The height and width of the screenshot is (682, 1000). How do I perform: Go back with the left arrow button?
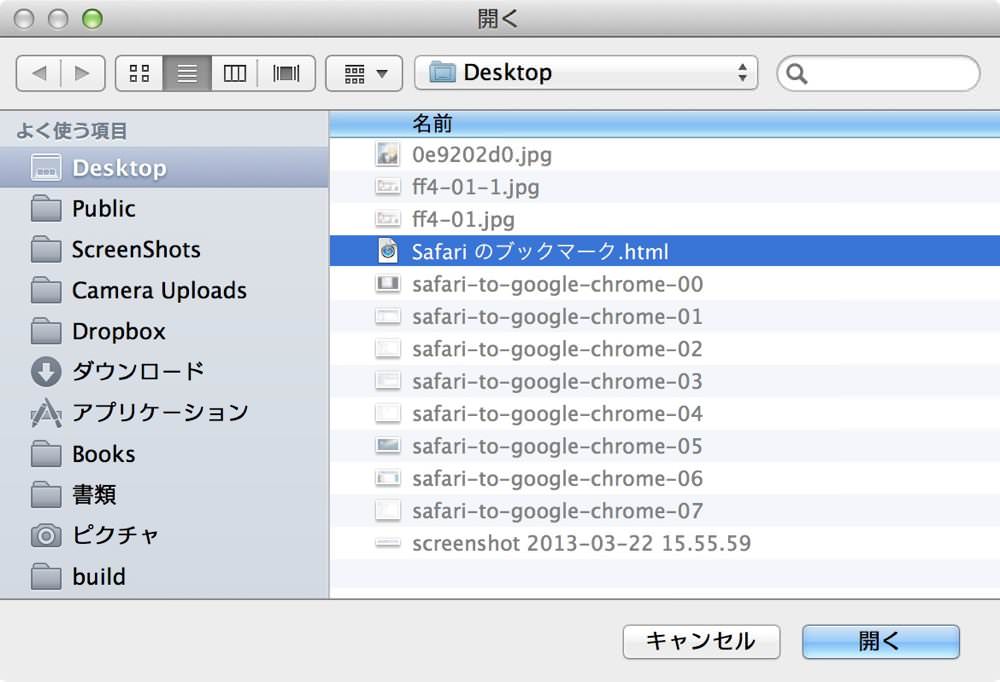[39, 73]
